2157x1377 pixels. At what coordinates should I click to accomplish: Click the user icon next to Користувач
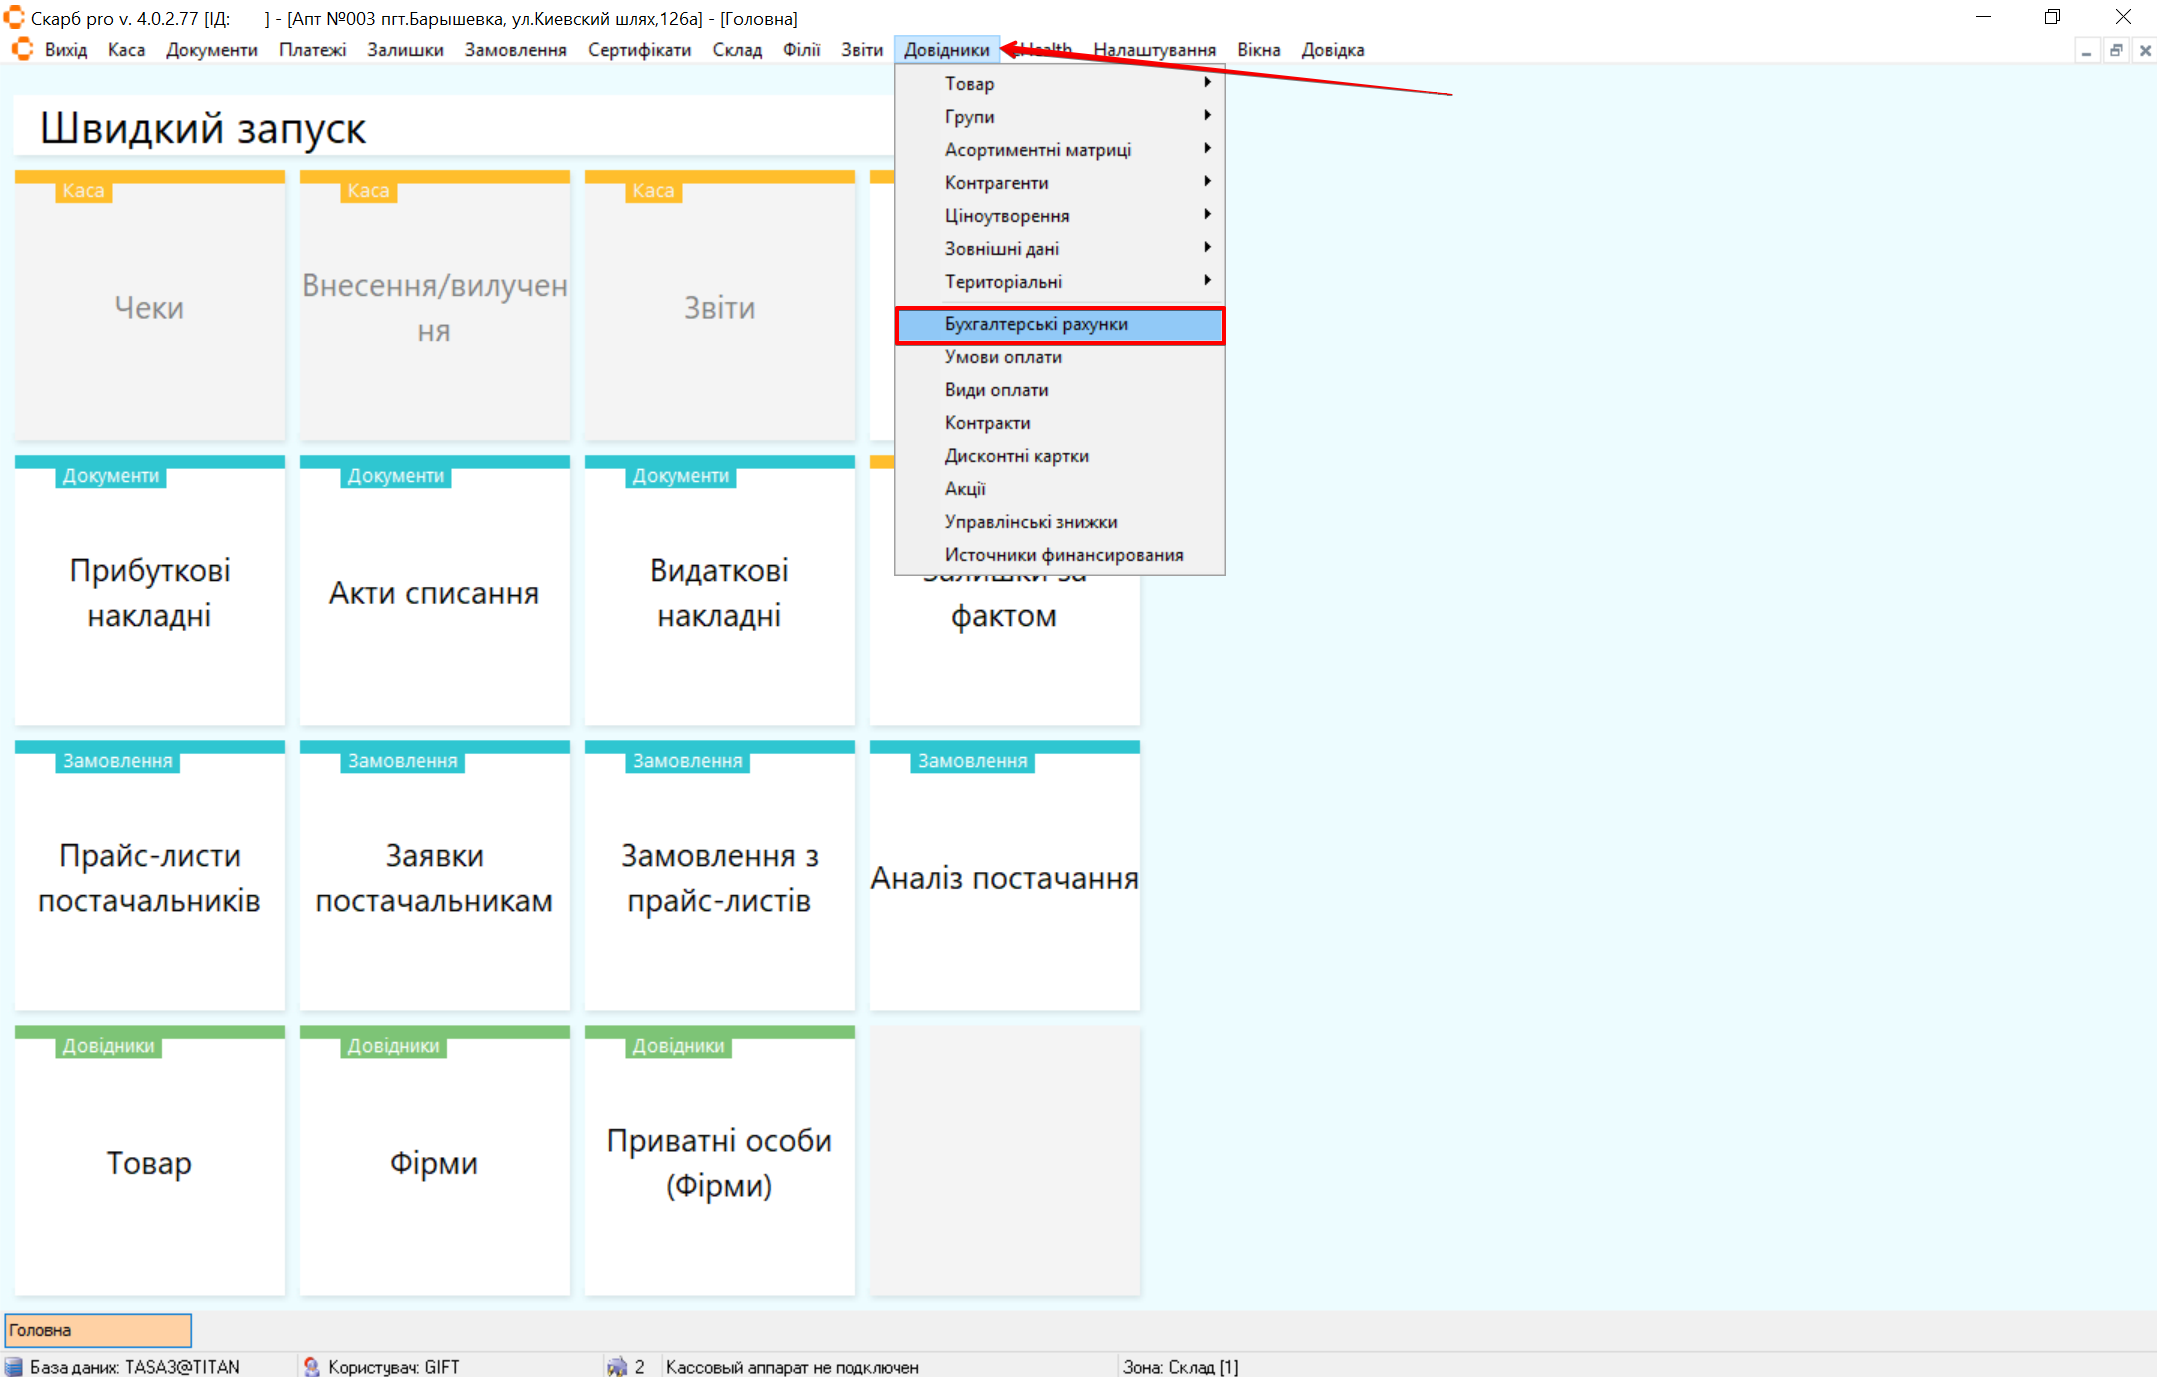click(312, 1366)
